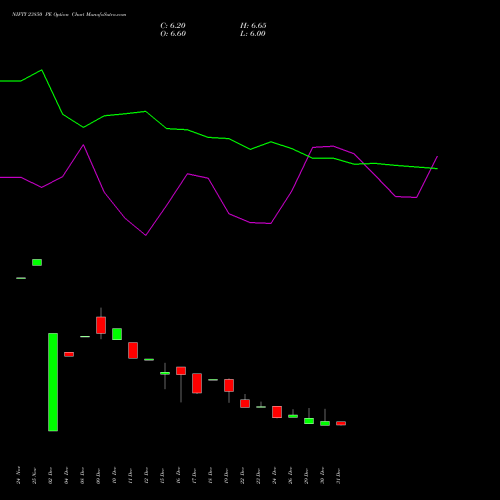Click the red candle for 19 Dec
The image size is (500, 500).
[x=229, y=385]
